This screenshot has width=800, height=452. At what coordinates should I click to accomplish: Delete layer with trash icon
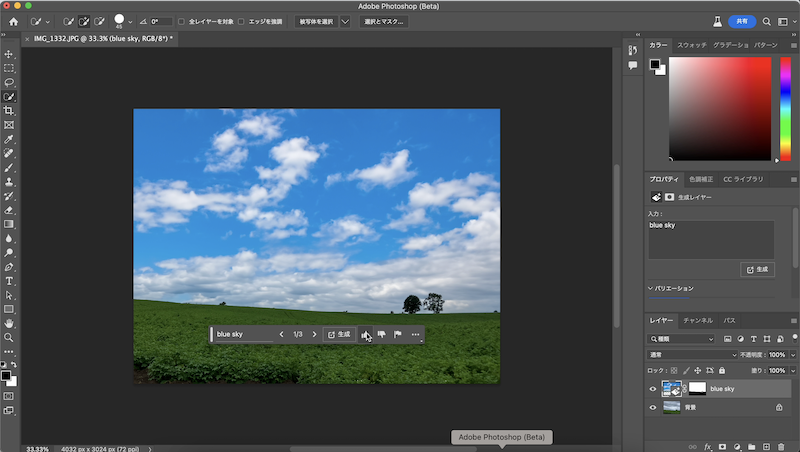point(781,447)
